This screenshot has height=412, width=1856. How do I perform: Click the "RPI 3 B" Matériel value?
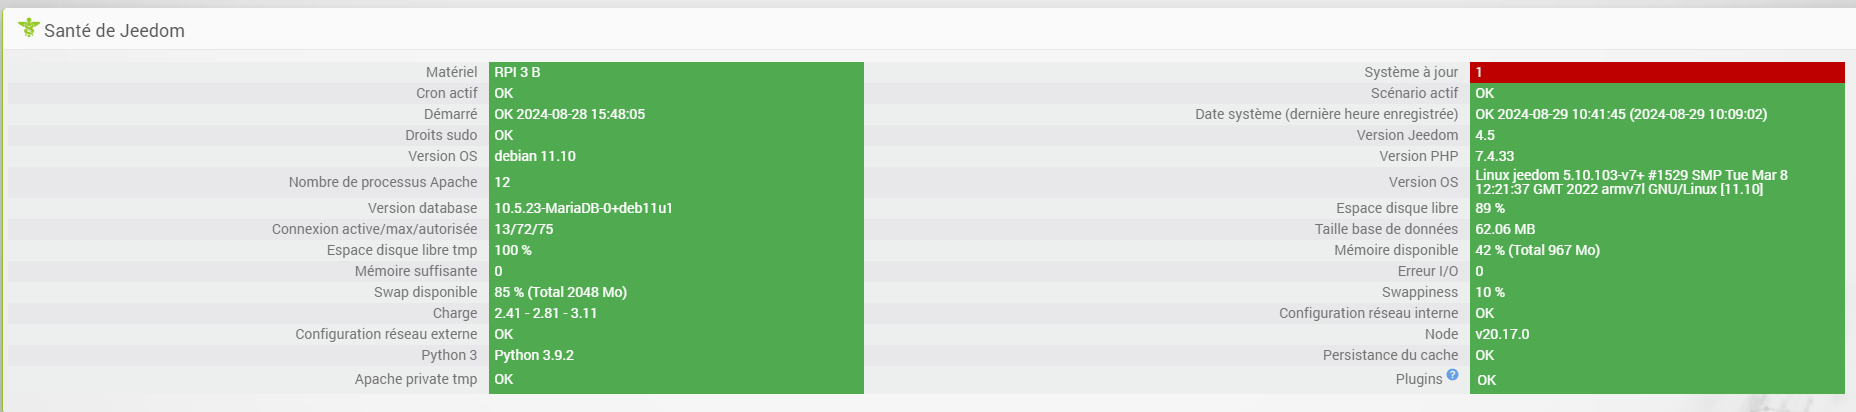(517, 72)
